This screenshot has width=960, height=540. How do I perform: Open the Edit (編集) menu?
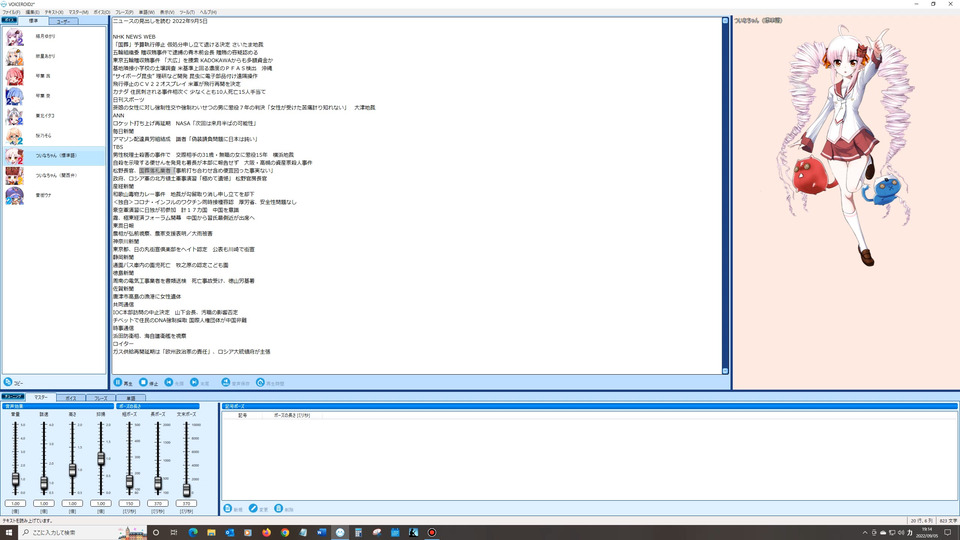pyautogui.click(x=32, y=12)
